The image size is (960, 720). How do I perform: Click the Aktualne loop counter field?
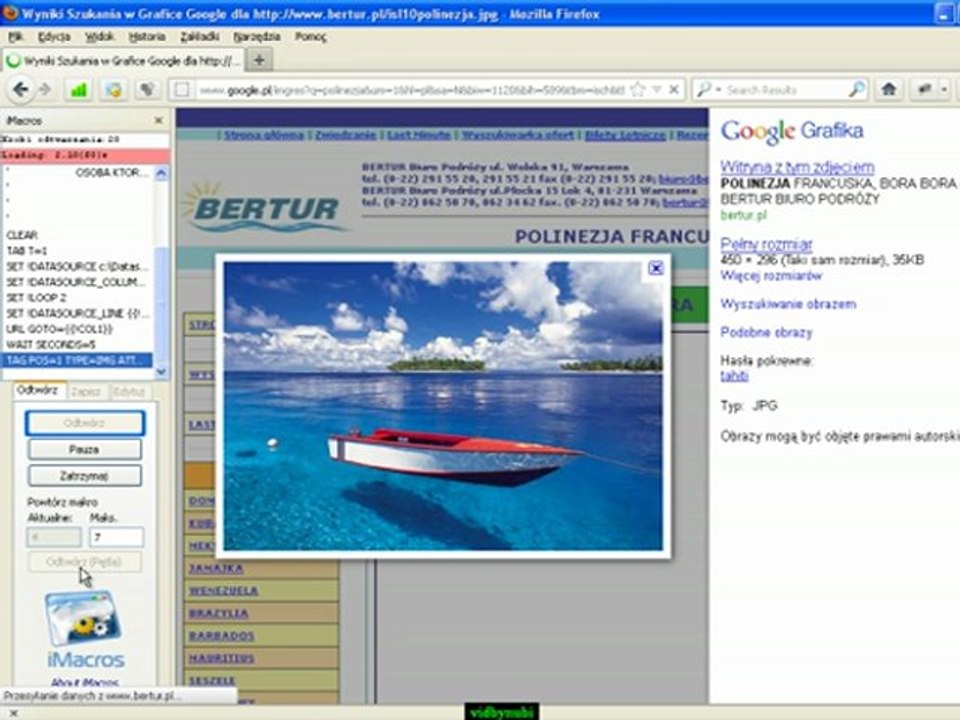pyautogui.click(x=54, y=537)
